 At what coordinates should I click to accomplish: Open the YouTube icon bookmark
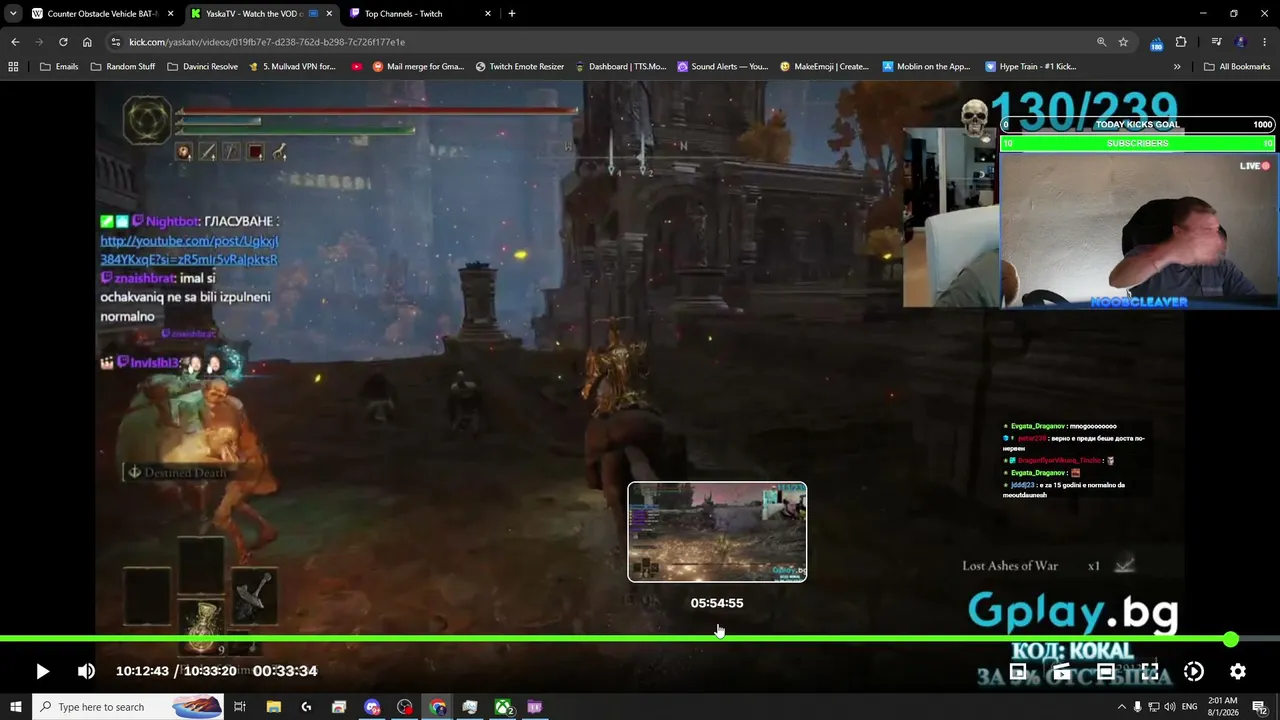pyautogui.click(x=357, y=67)
